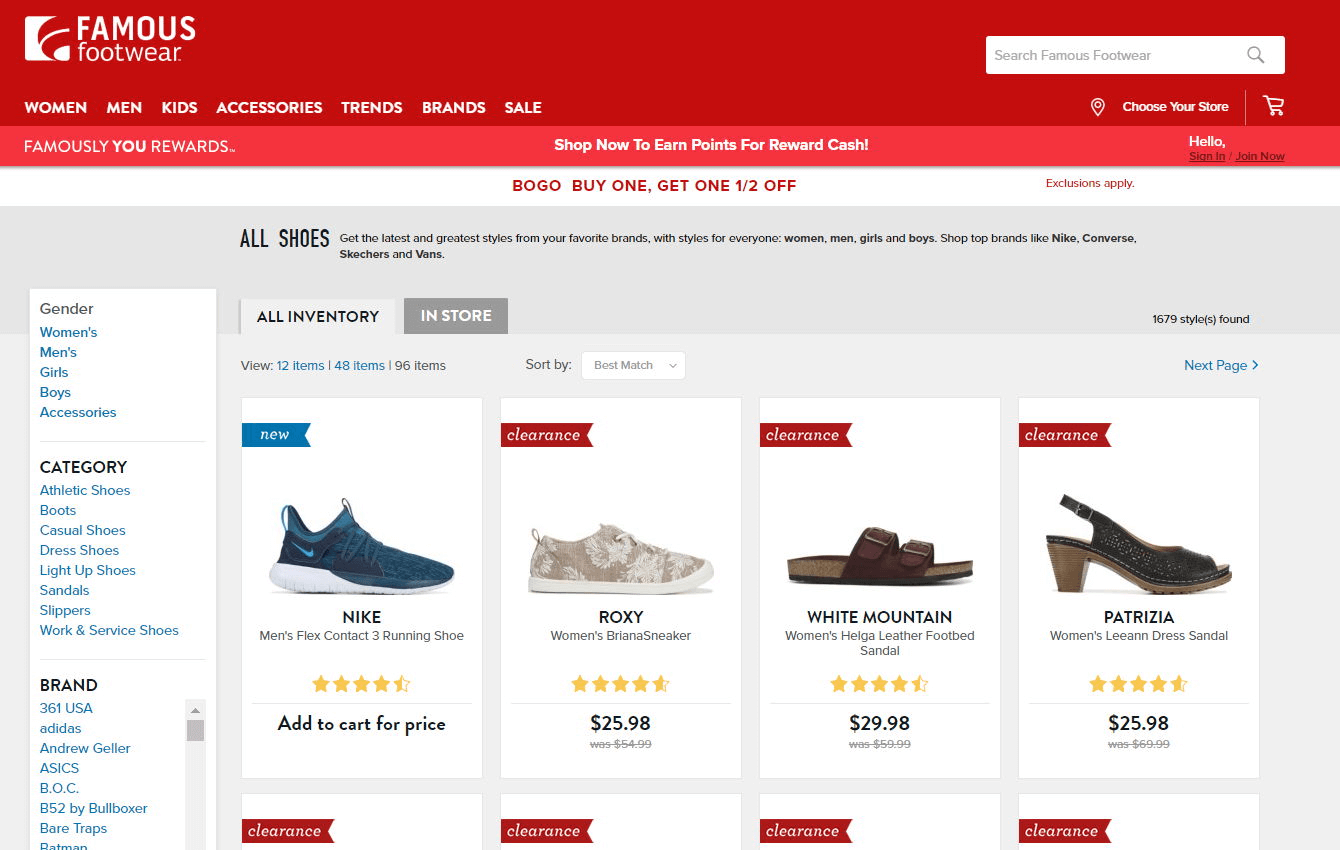Open the White Mountain footbed sandal image
Viewport: 1340px width, 850px height.
pyautogui.click(x=879, y=556)
